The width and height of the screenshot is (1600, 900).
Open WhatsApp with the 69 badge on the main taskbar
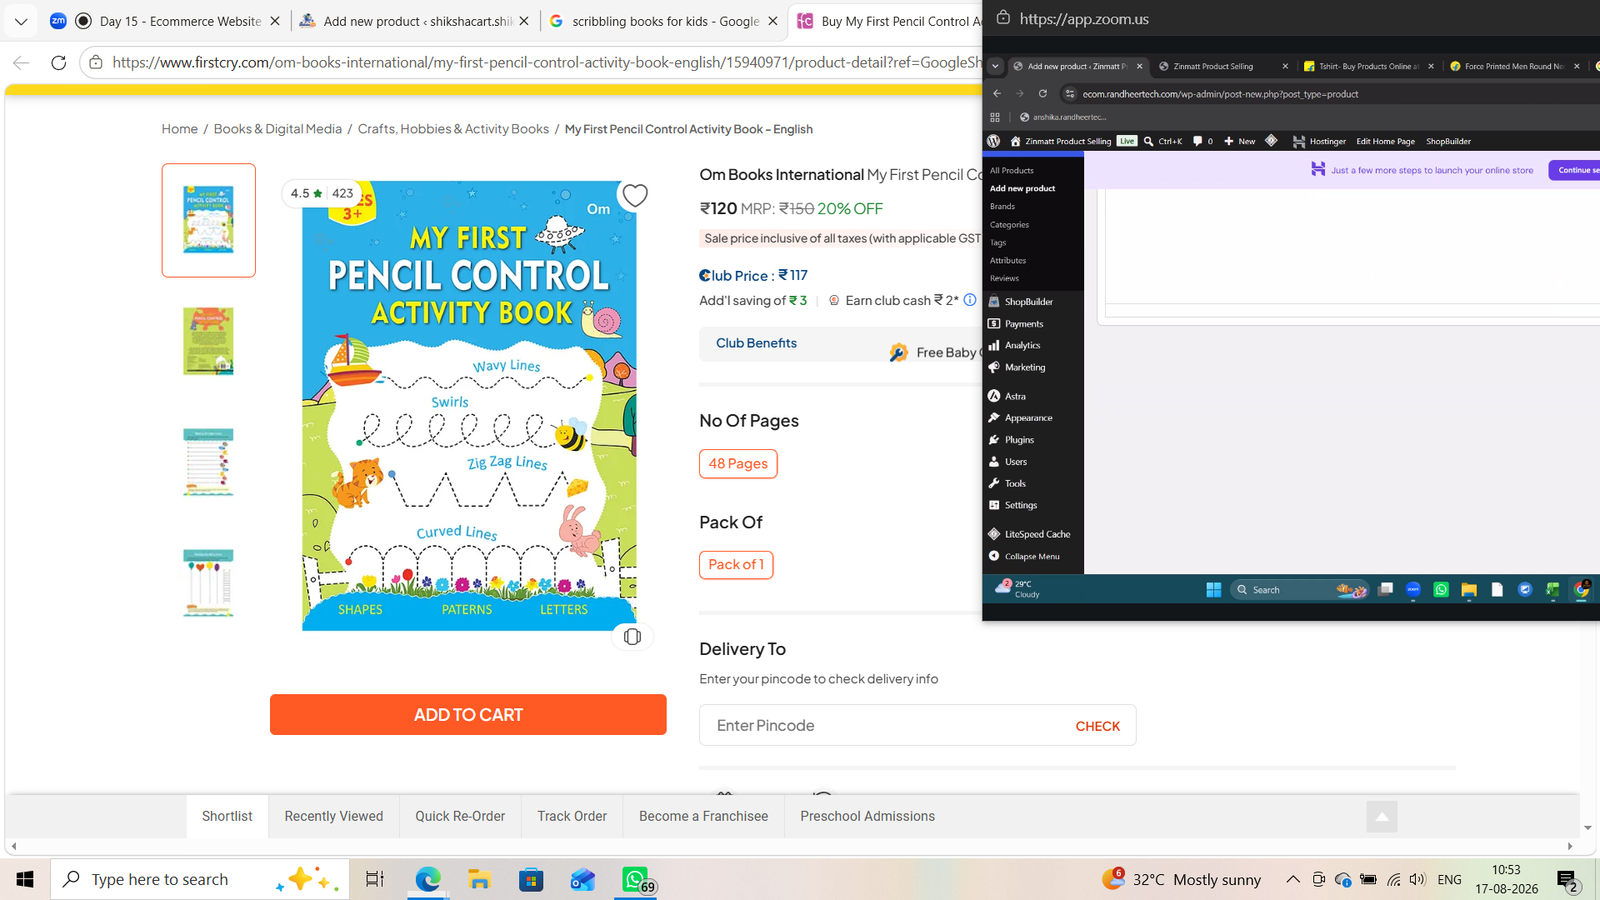point(636,879)
